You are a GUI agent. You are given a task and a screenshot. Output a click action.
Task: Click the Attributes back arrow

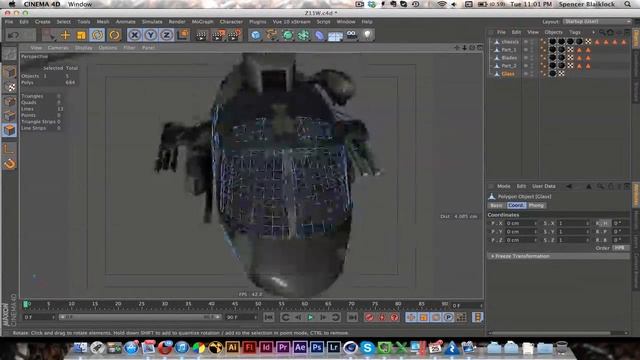(x=569, y=186)
